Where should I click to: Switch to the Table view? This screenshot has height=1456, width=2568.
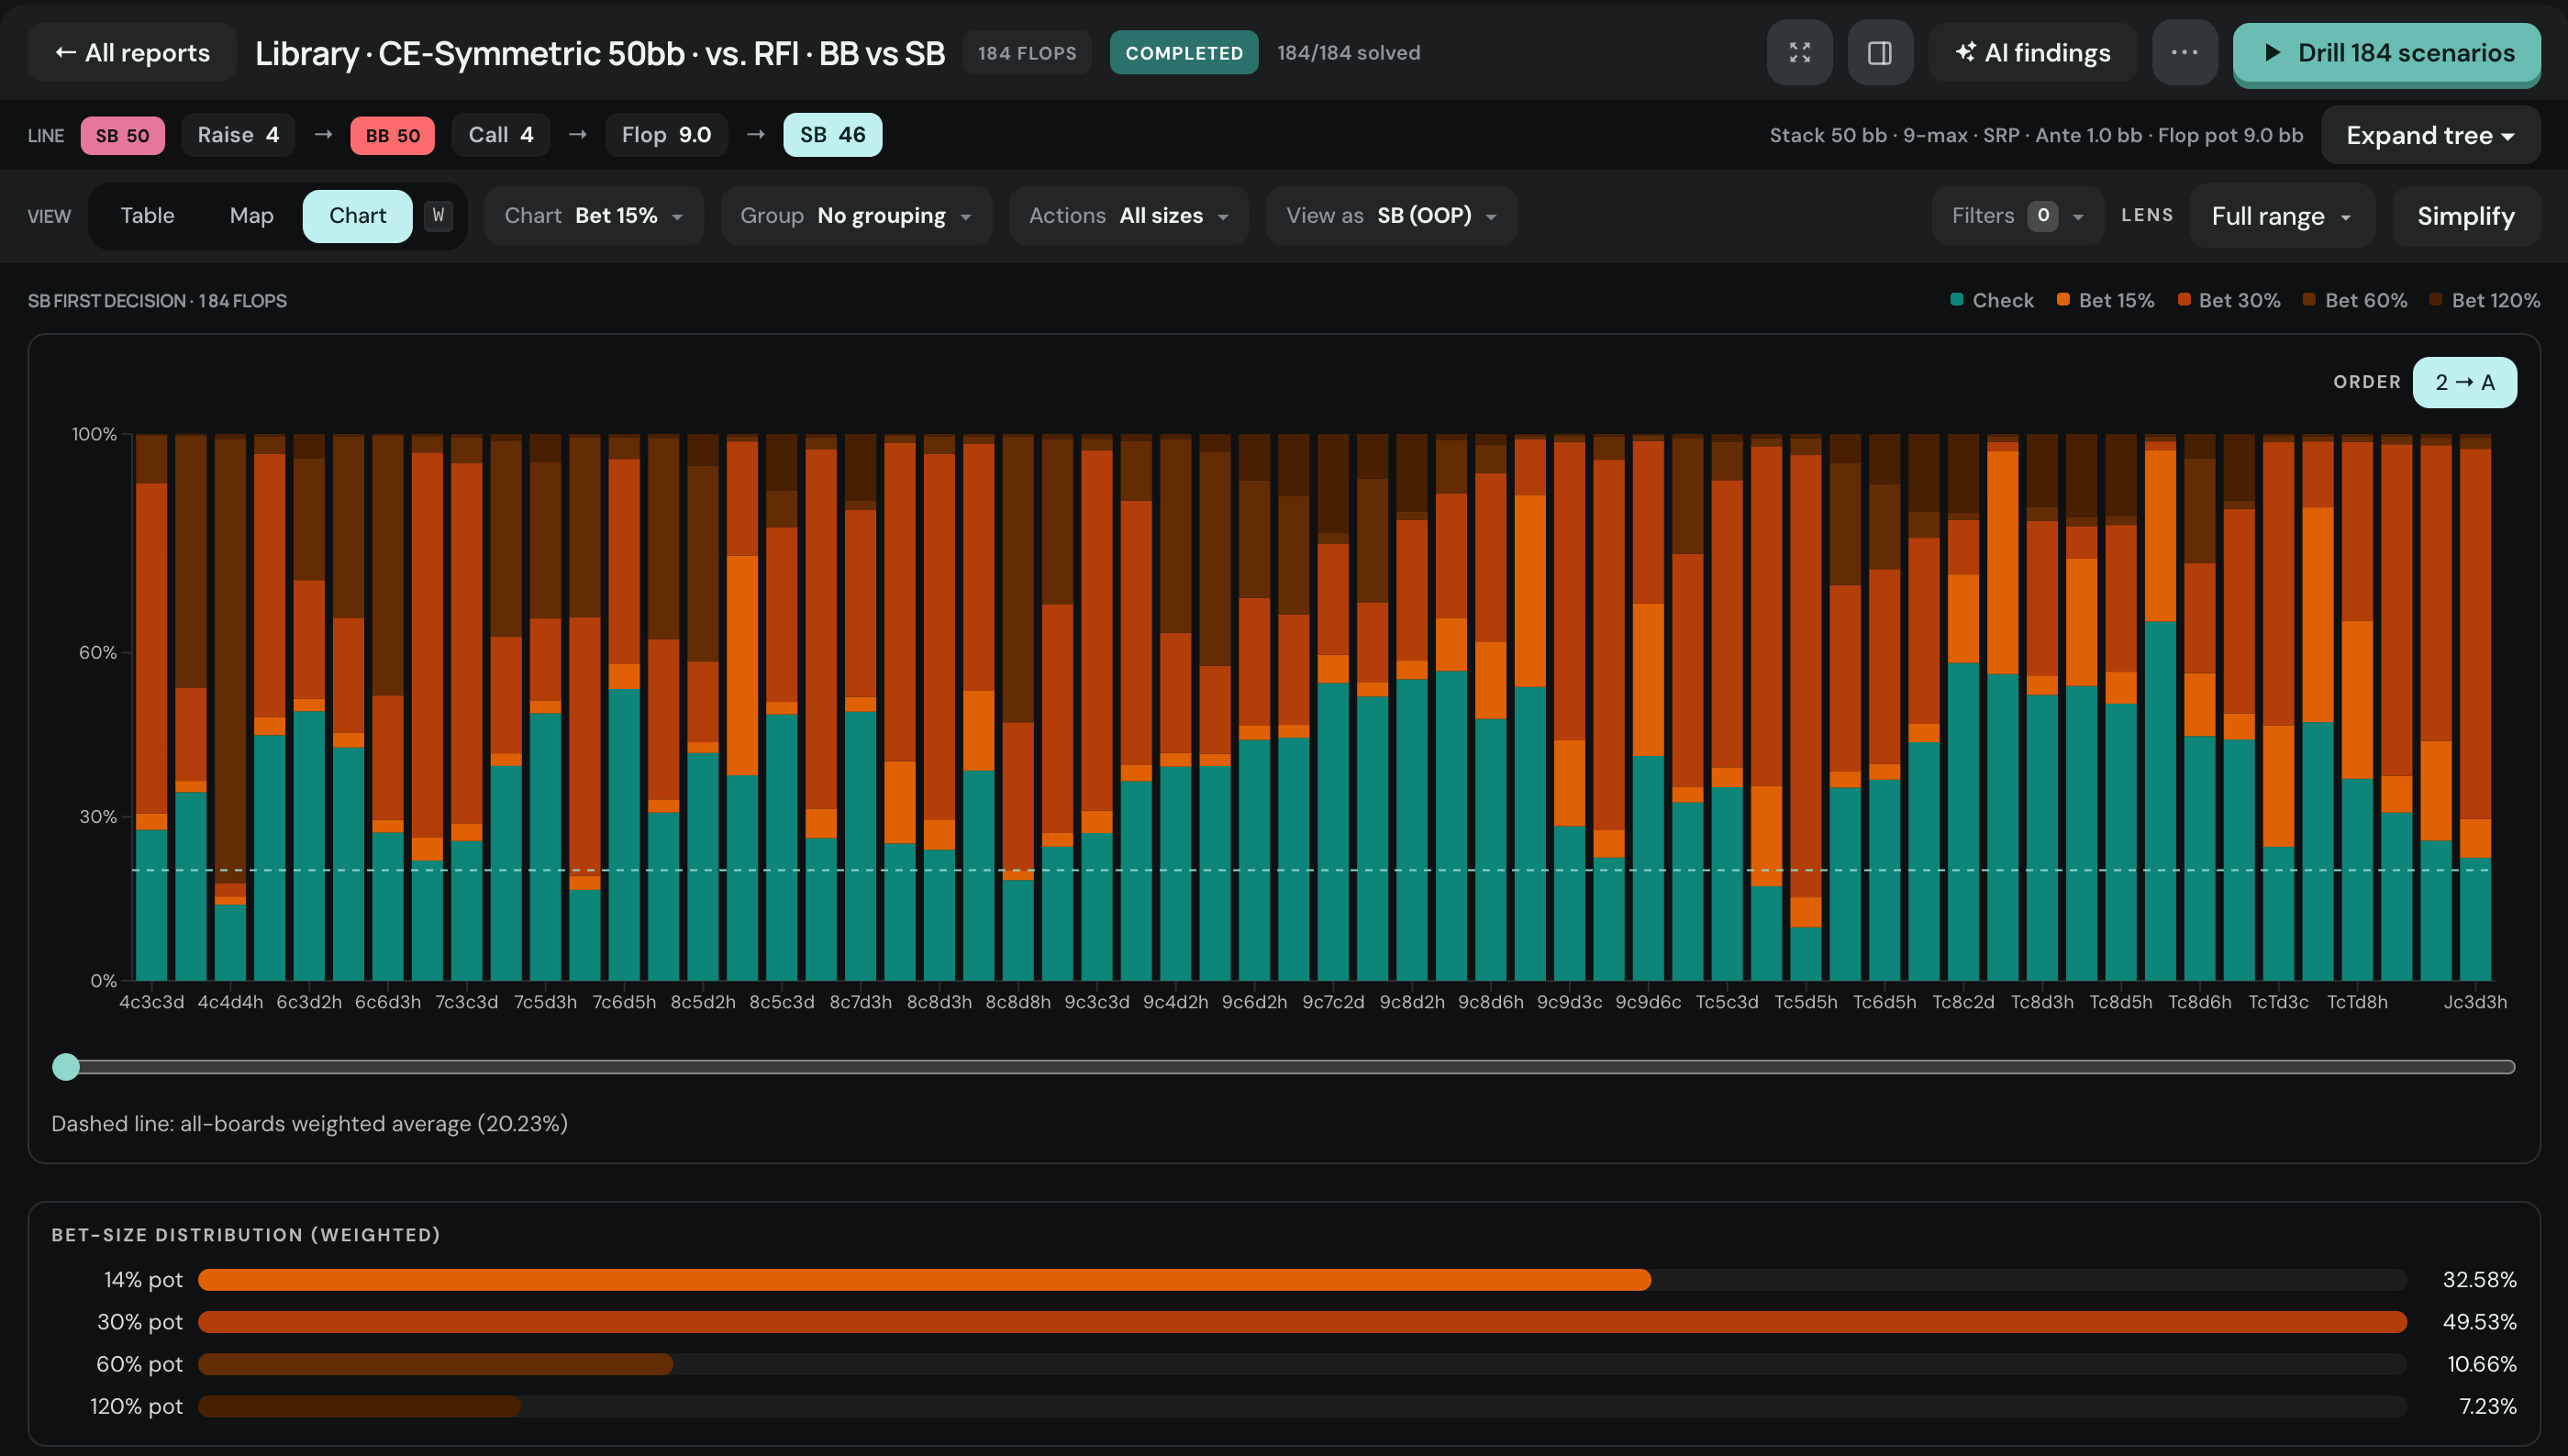click(x=147, y=216)
